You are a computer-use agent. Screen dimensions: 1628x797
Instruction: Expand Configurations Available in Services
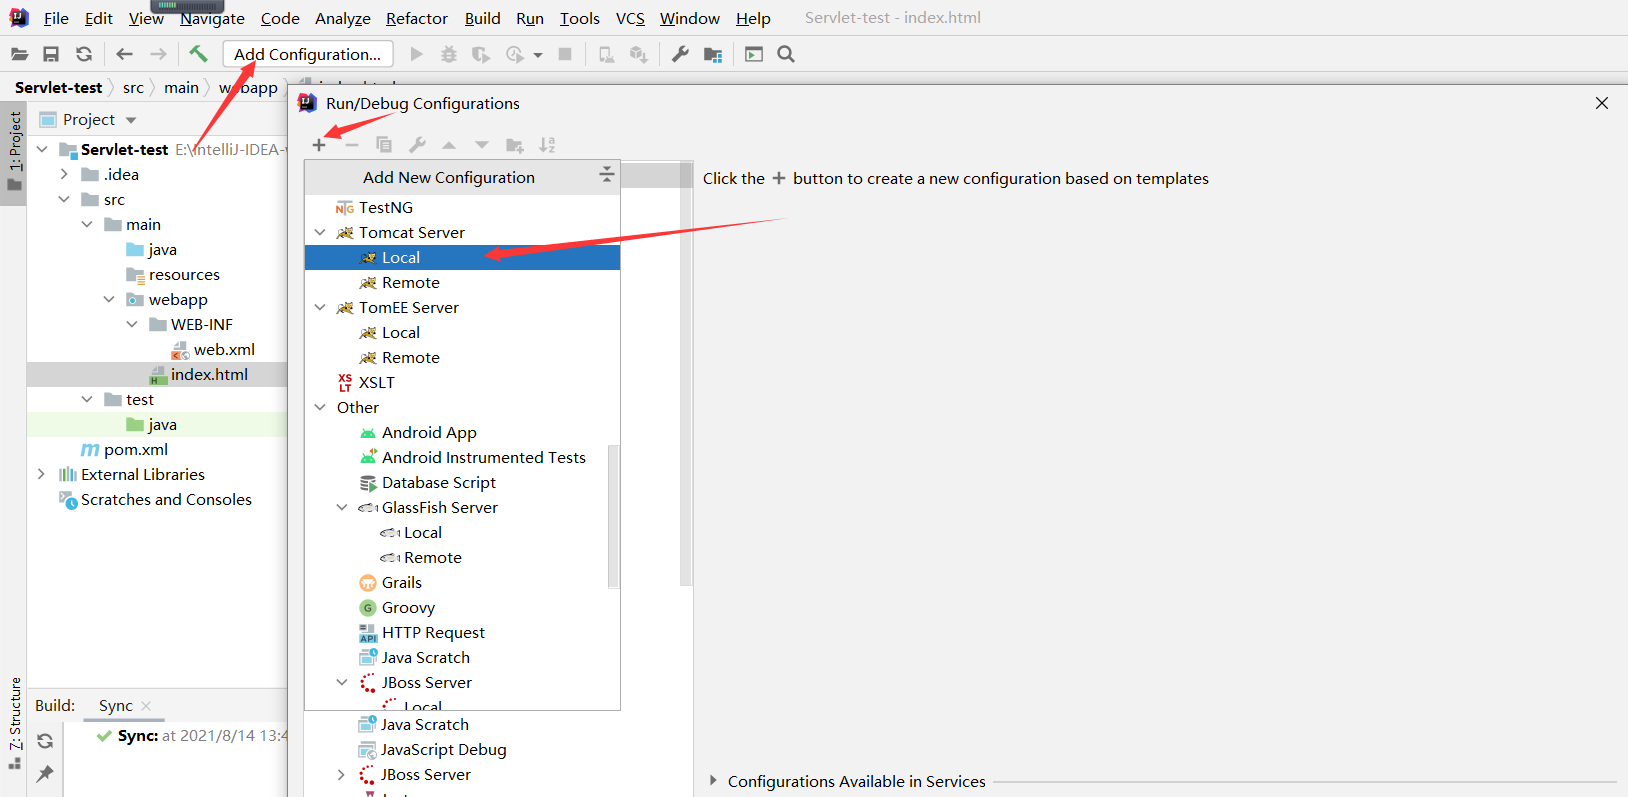pyautogui.click(x=713, y=780)
